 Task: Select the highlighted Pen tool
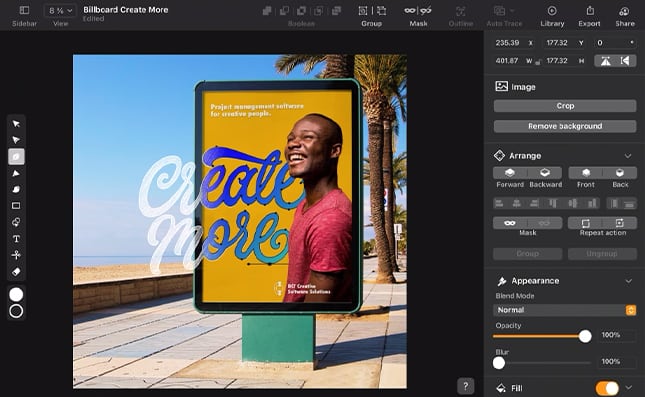click(x=16, y=156)
